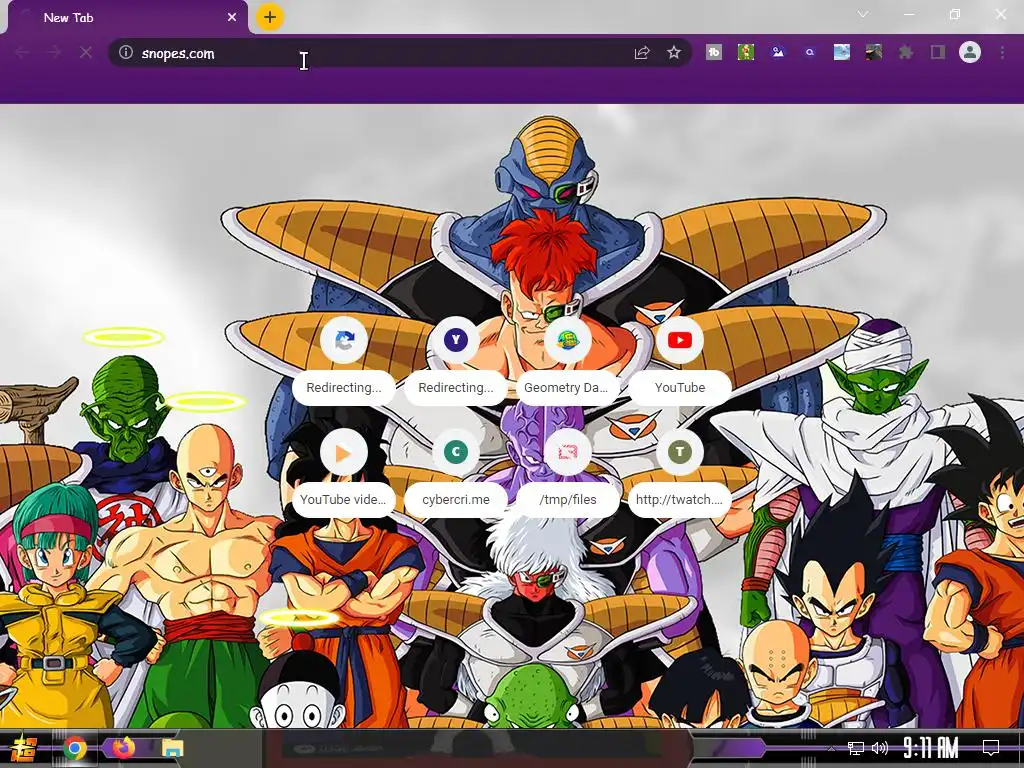View site information for snopes.com

(126, 53)
